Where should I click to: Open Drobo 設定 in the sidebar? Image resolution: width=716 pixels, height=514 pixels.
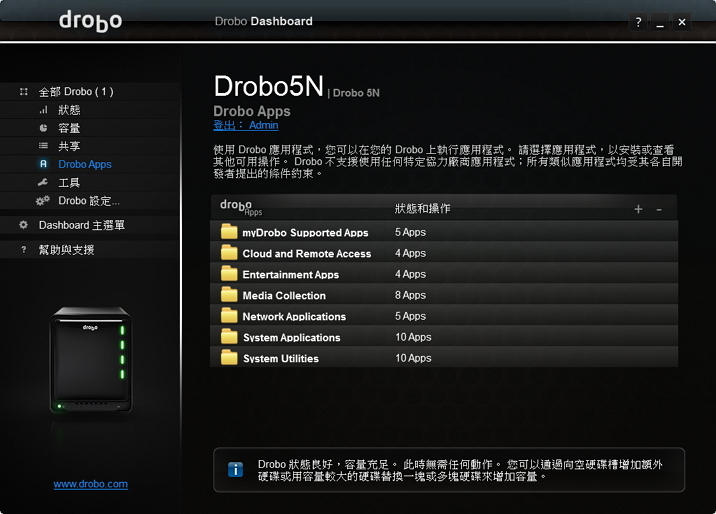(90, 201)
